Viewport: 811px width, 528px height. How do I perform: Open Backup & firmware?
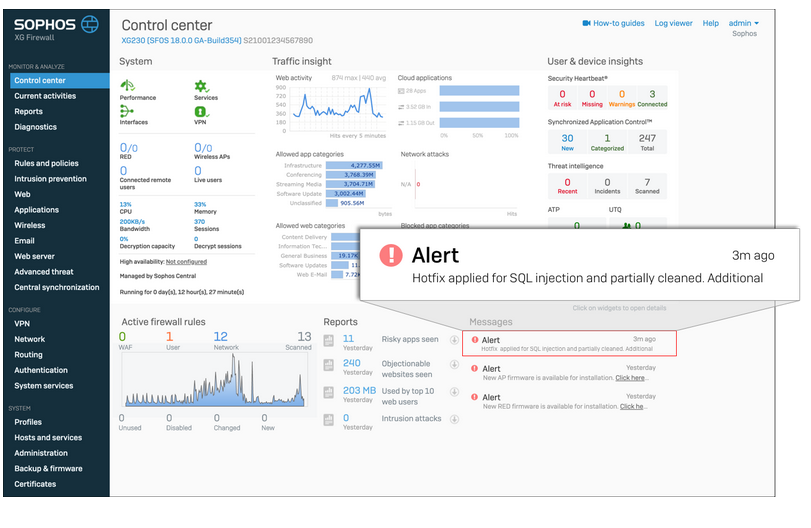click(48, 469)
